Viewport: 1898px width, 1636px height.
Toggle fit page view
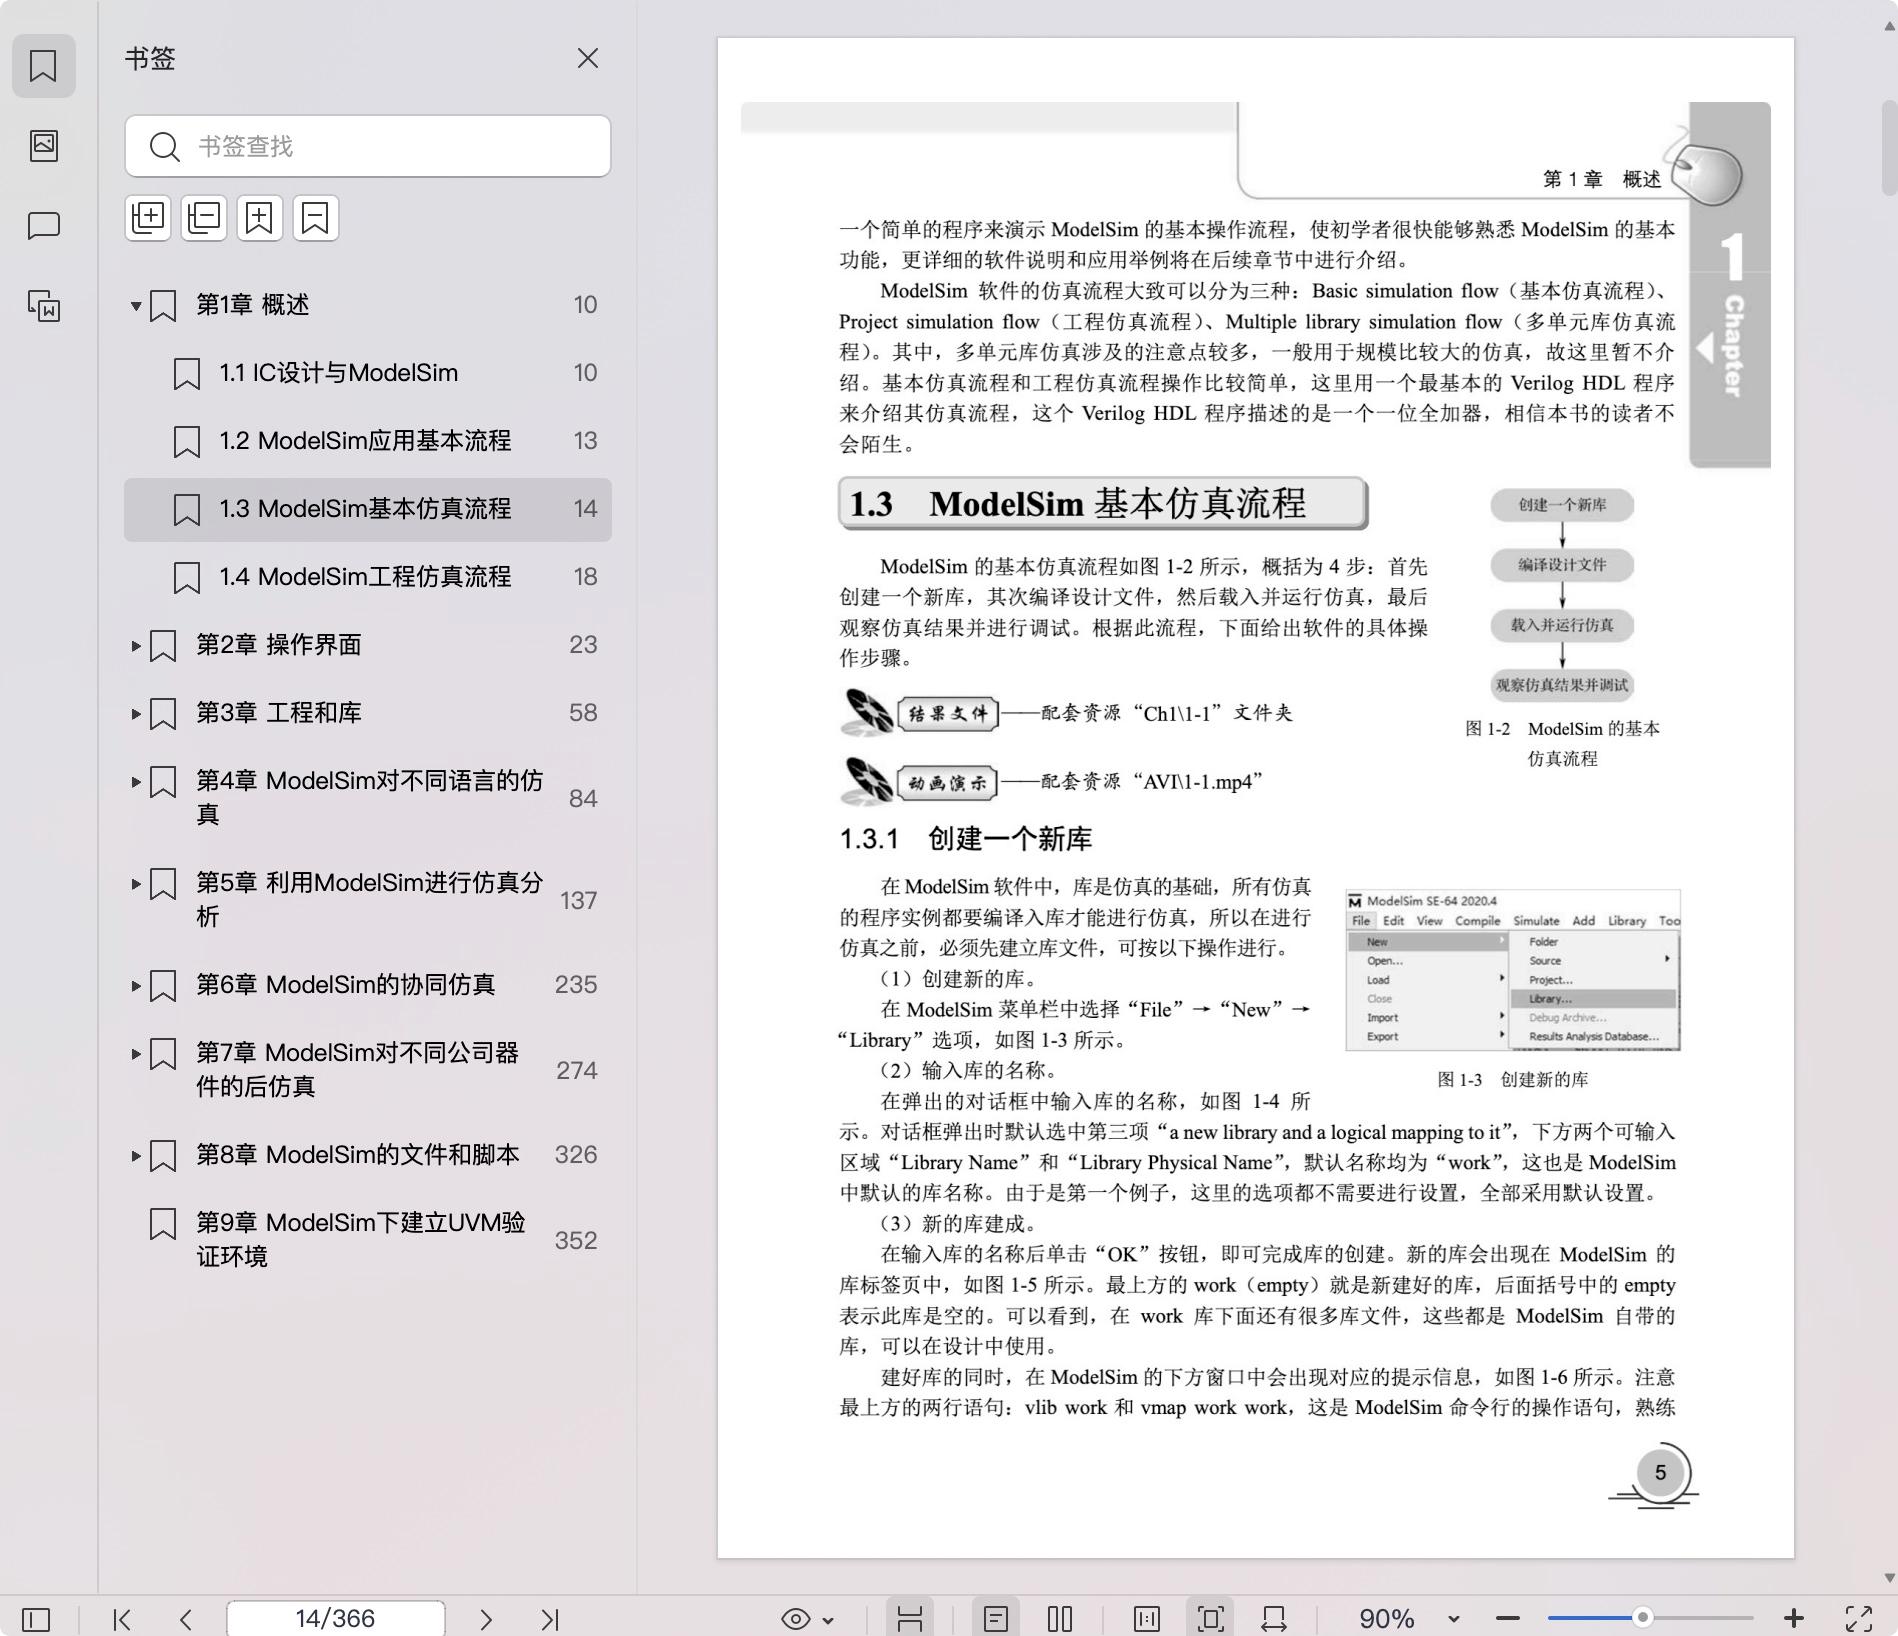(x=1210, y=1619)
